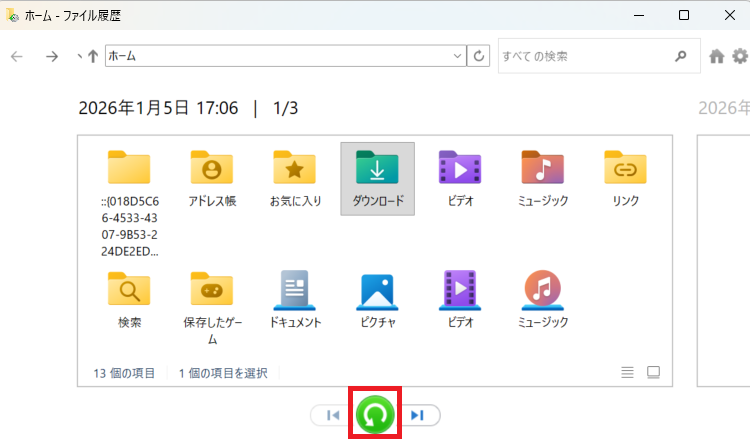Click in the すべての検索 search field
The height and width of the screenshot is (439, 750).
tap(585, 57)
